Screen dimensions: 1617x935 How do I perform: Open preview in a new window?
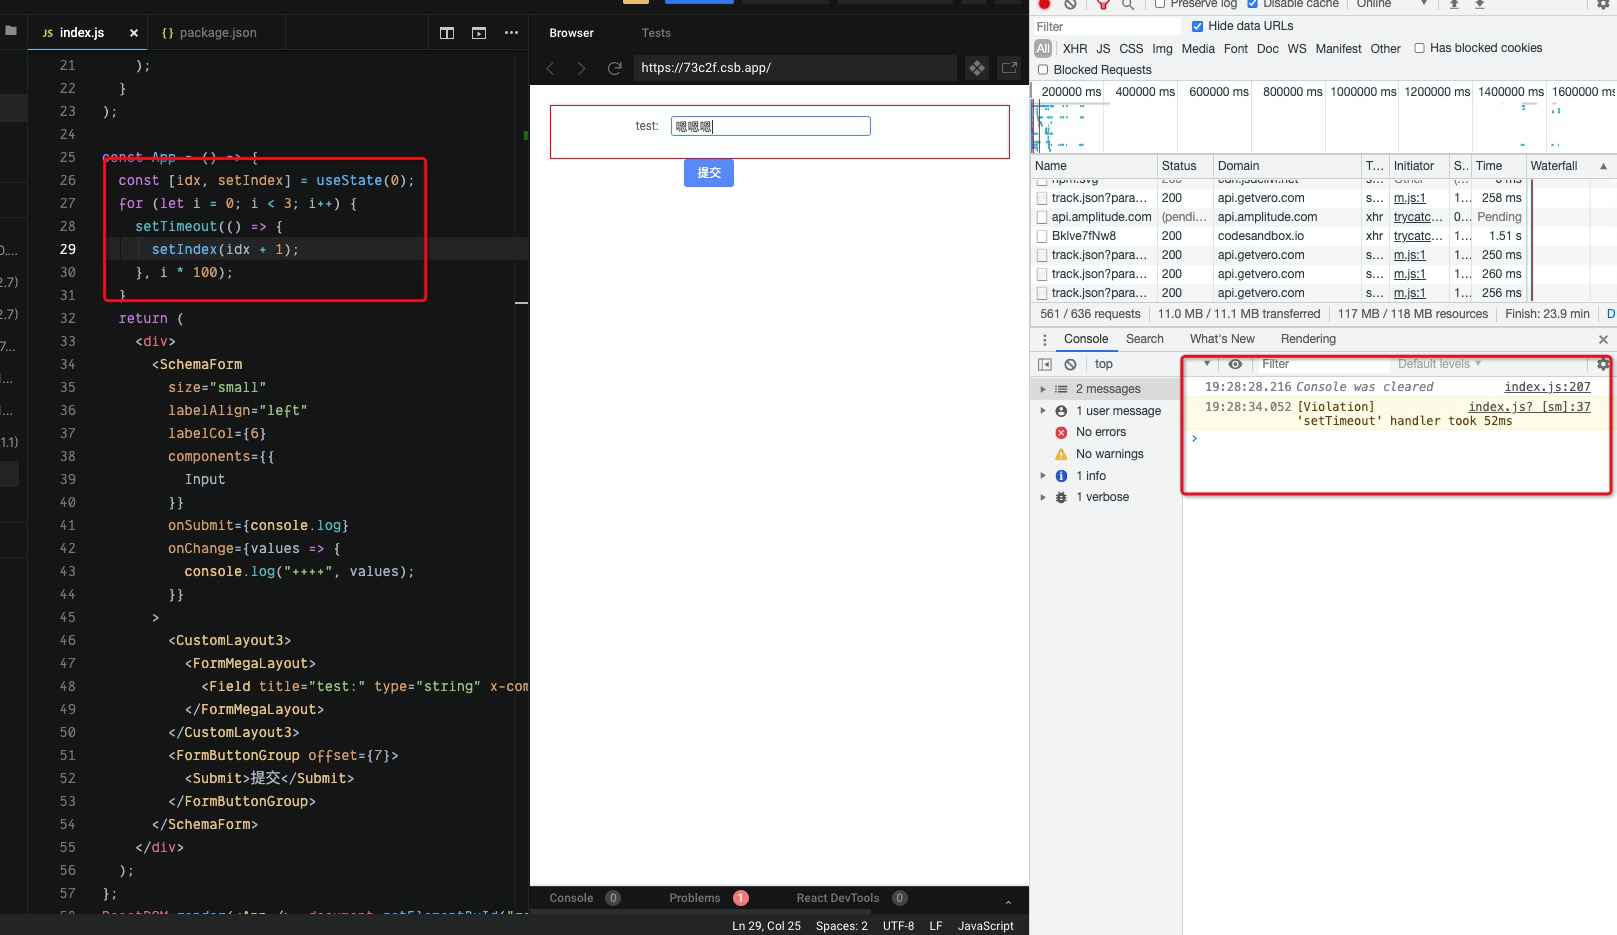pos(1009,68)
